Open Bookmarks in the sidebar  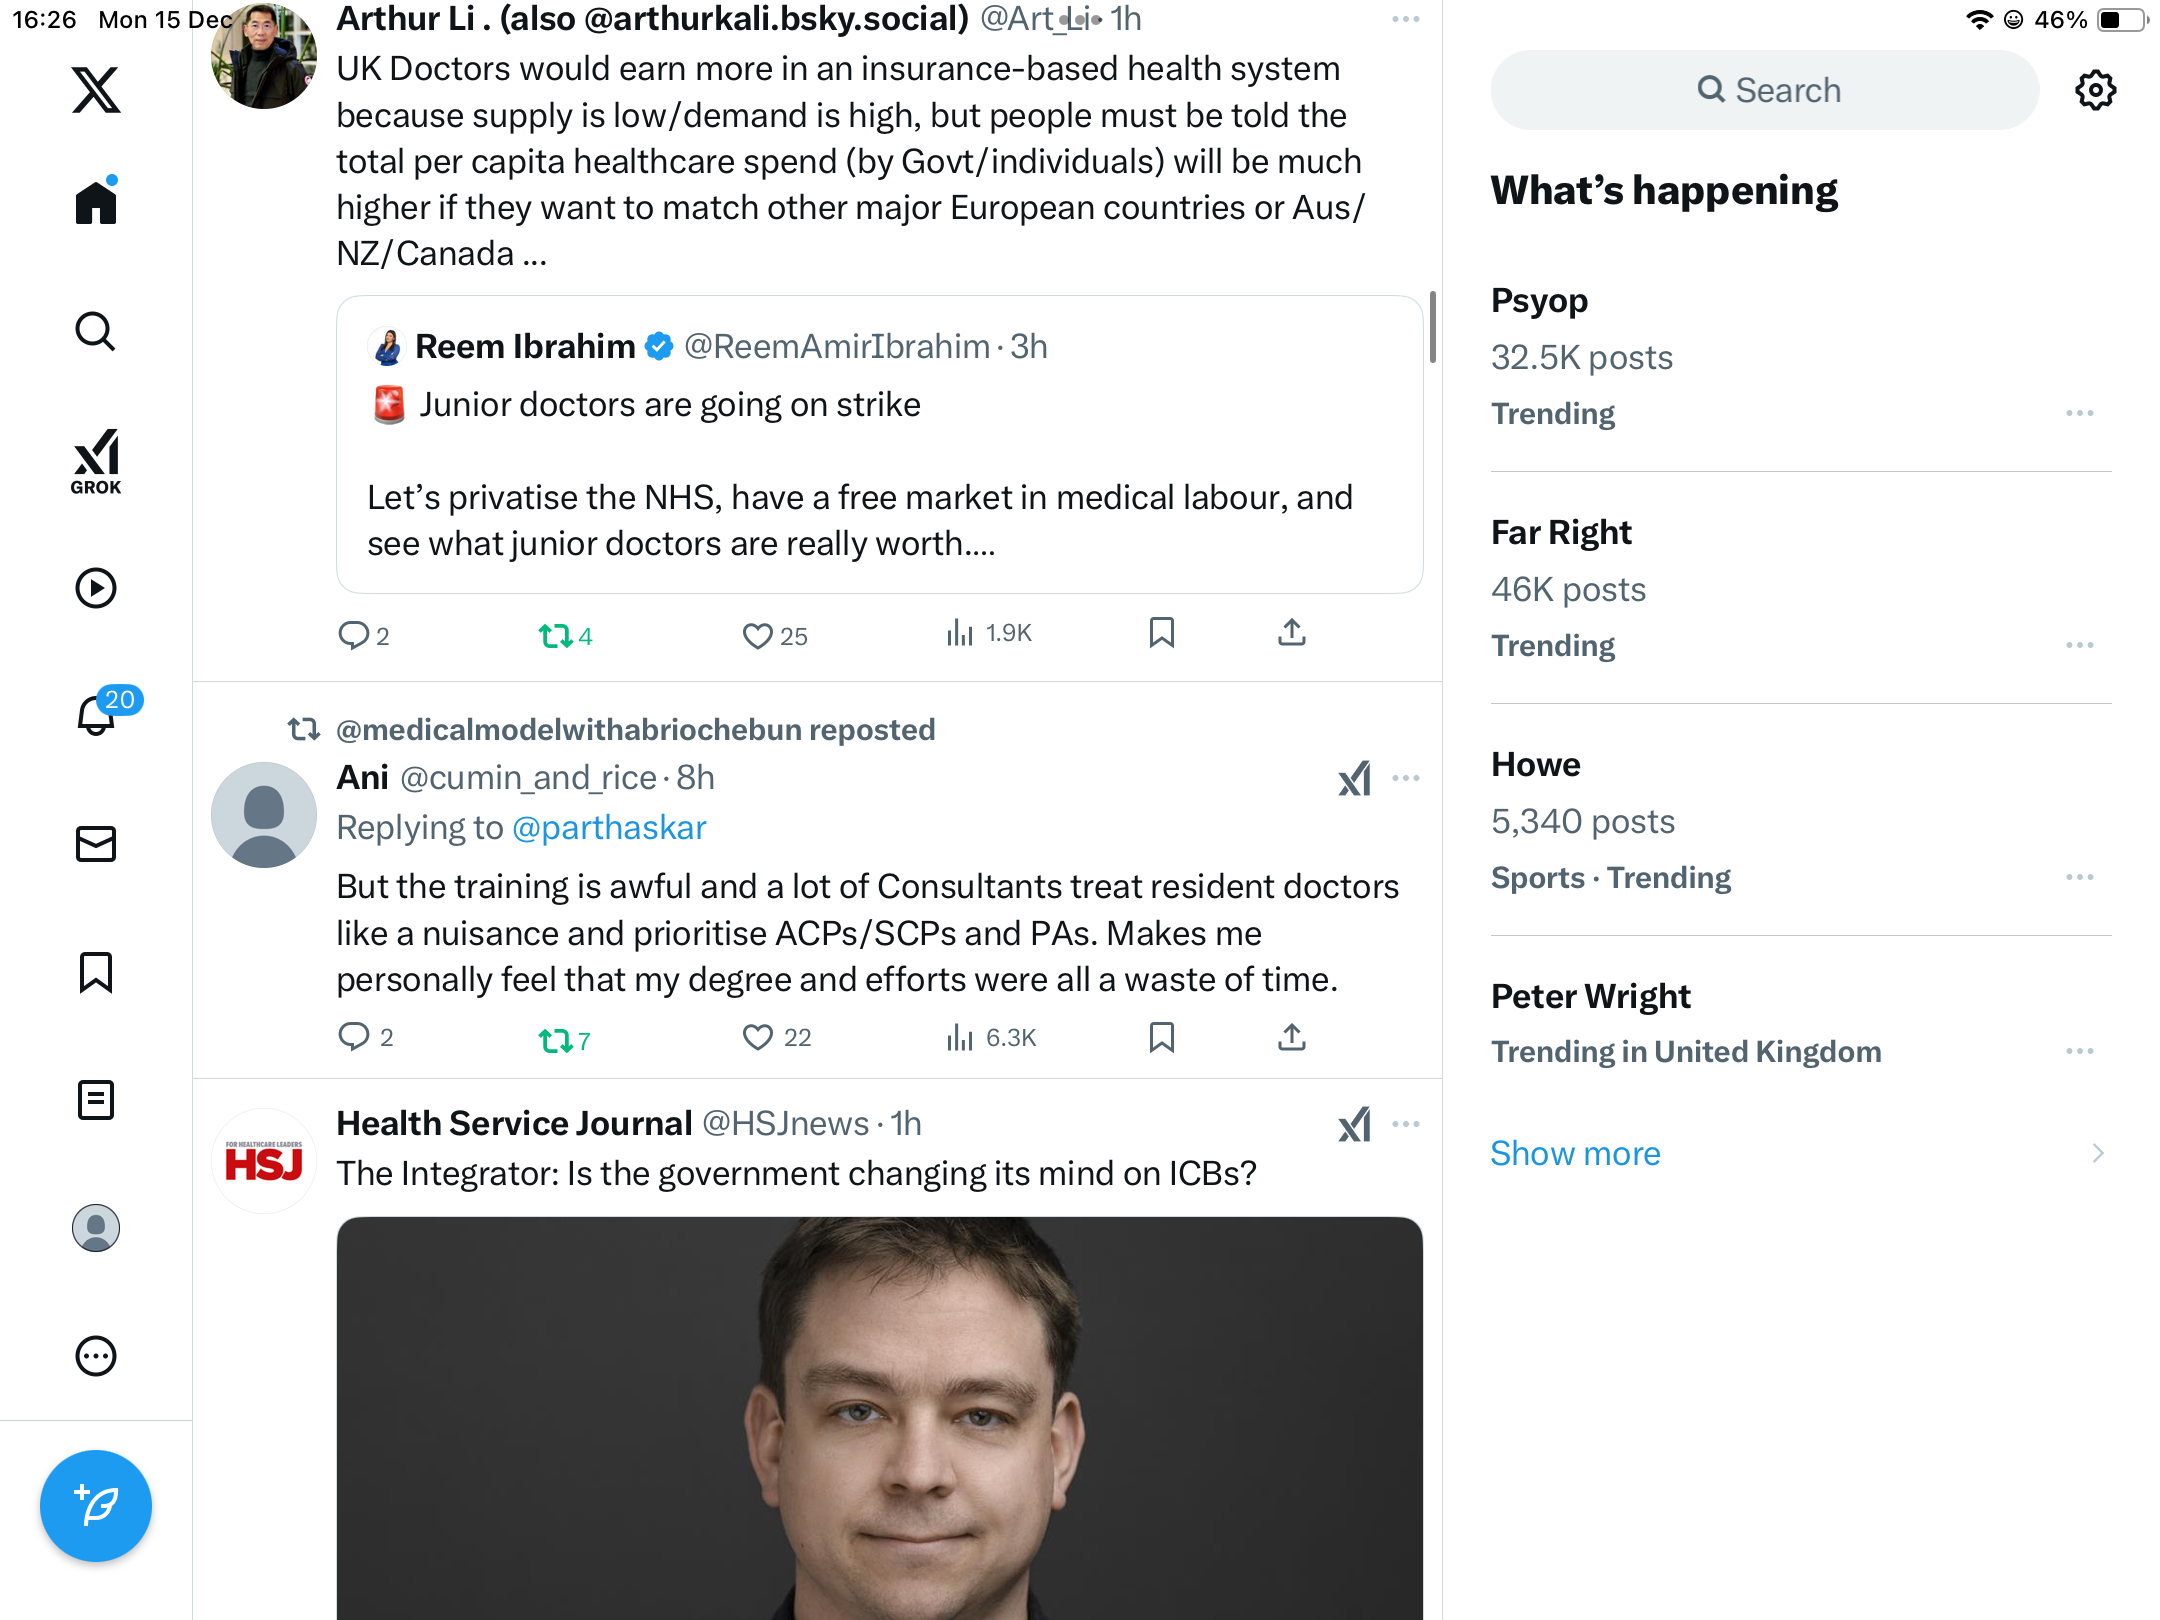point(96,972)
